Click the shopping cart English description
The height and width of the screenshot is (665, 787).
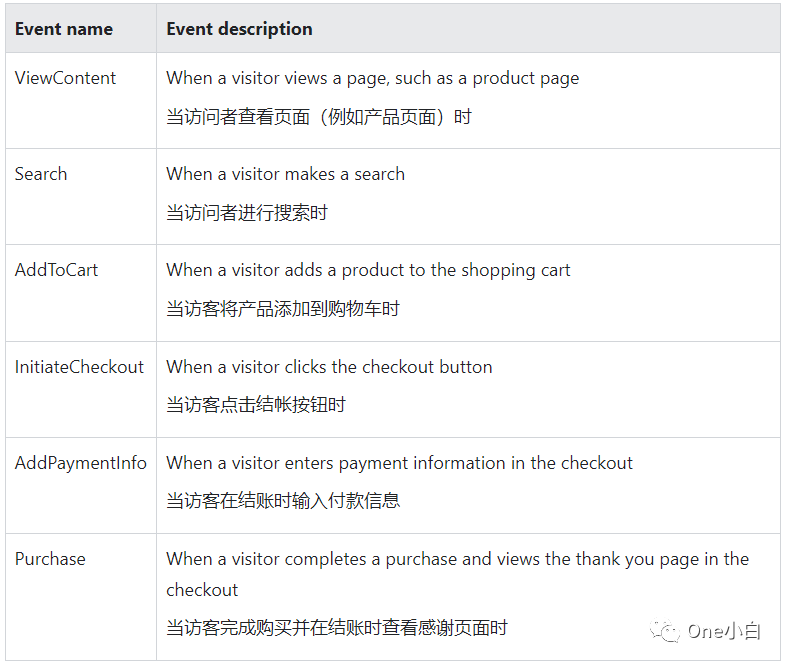(368, 271)
